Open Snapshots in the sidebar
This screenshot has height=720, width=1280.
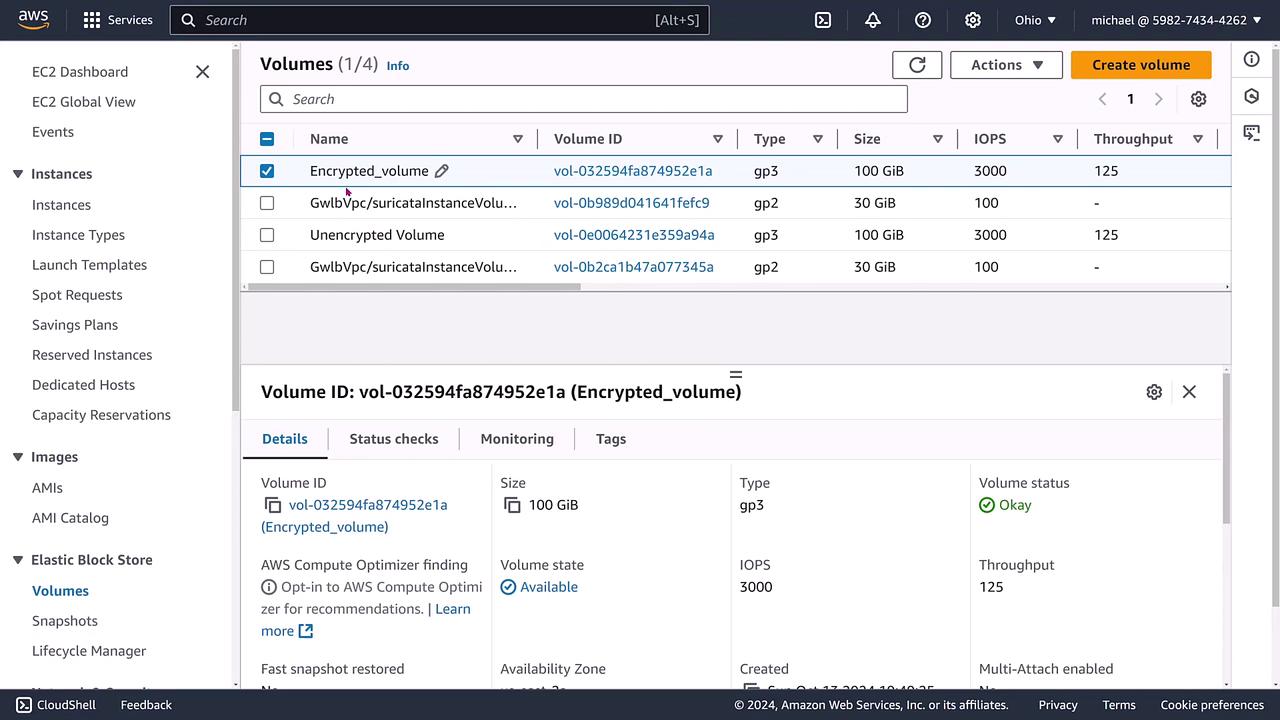point(65,621)
